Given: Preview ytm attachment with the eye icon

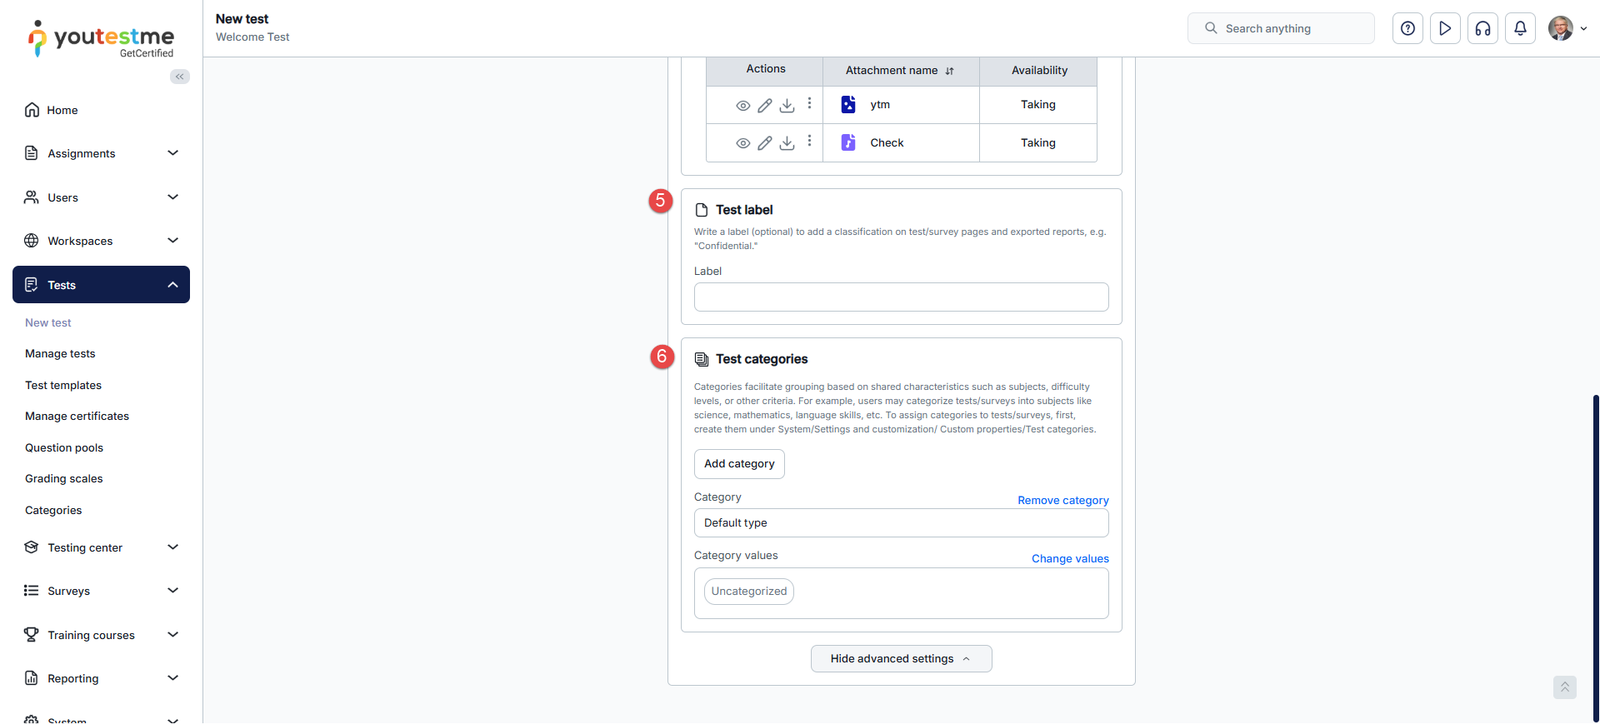Looking at the screenshot, I should [x=743, y=105].
